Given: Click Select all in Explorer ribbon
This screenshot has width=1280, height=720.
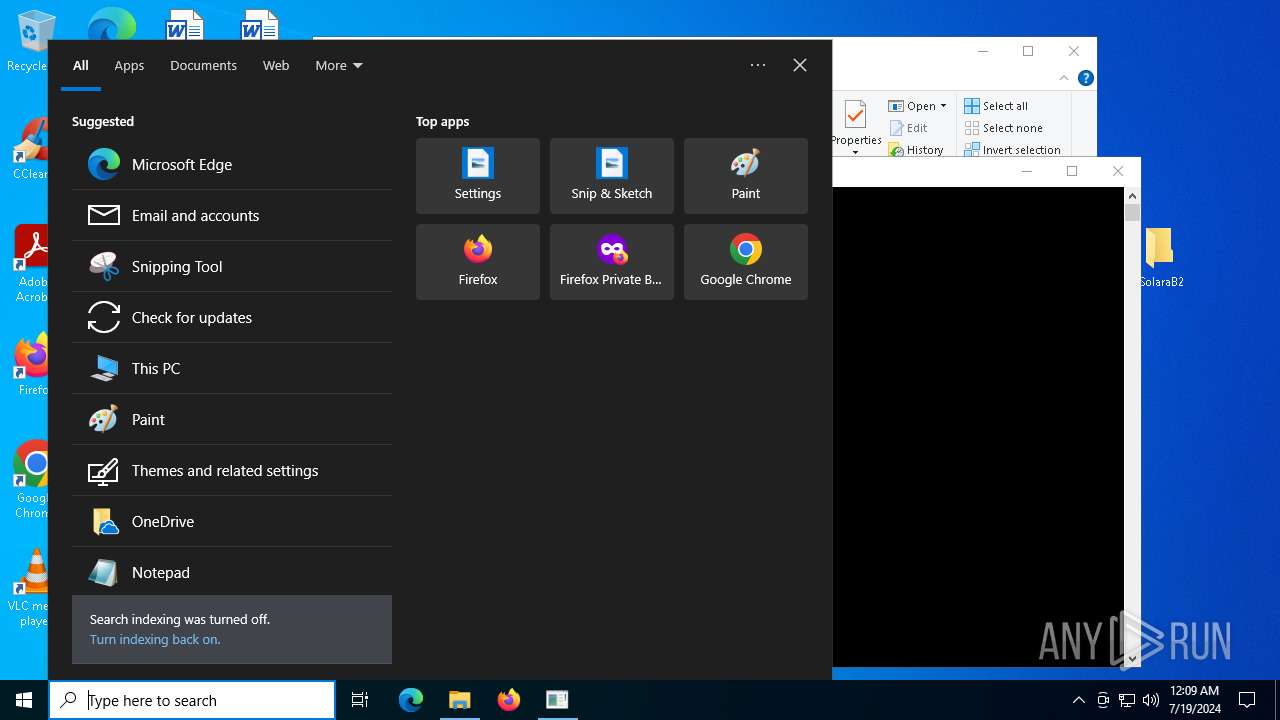Looking at the screenshot, I should 996,106.
